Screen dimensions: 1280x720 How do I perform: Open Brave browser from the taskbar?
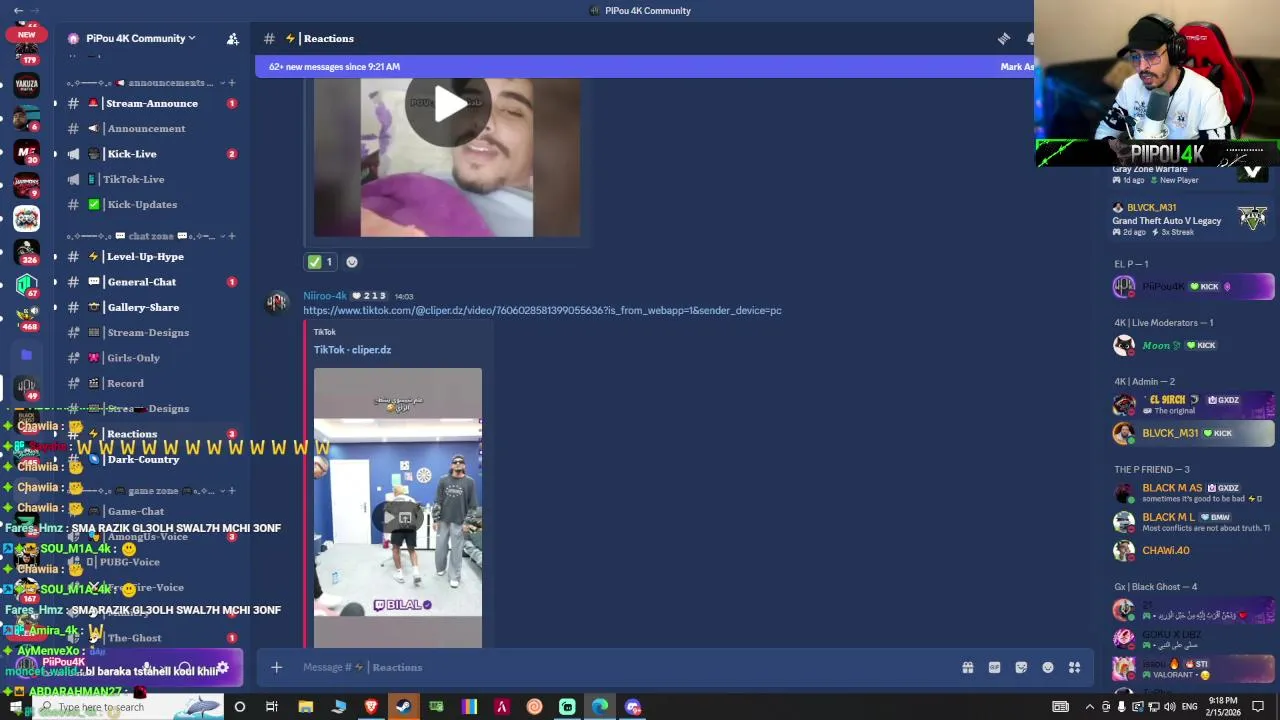click(371, 707)
